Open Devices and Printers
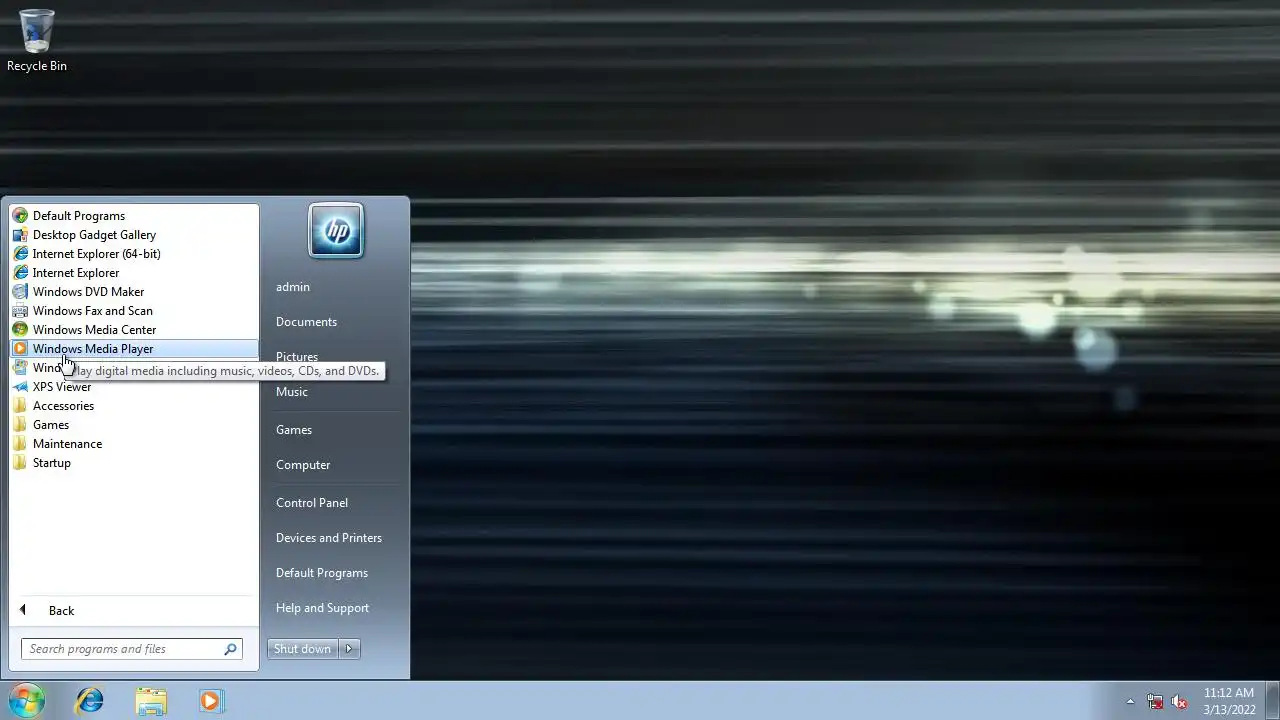Screen dimensions: 1280x720 coord(329,538)
